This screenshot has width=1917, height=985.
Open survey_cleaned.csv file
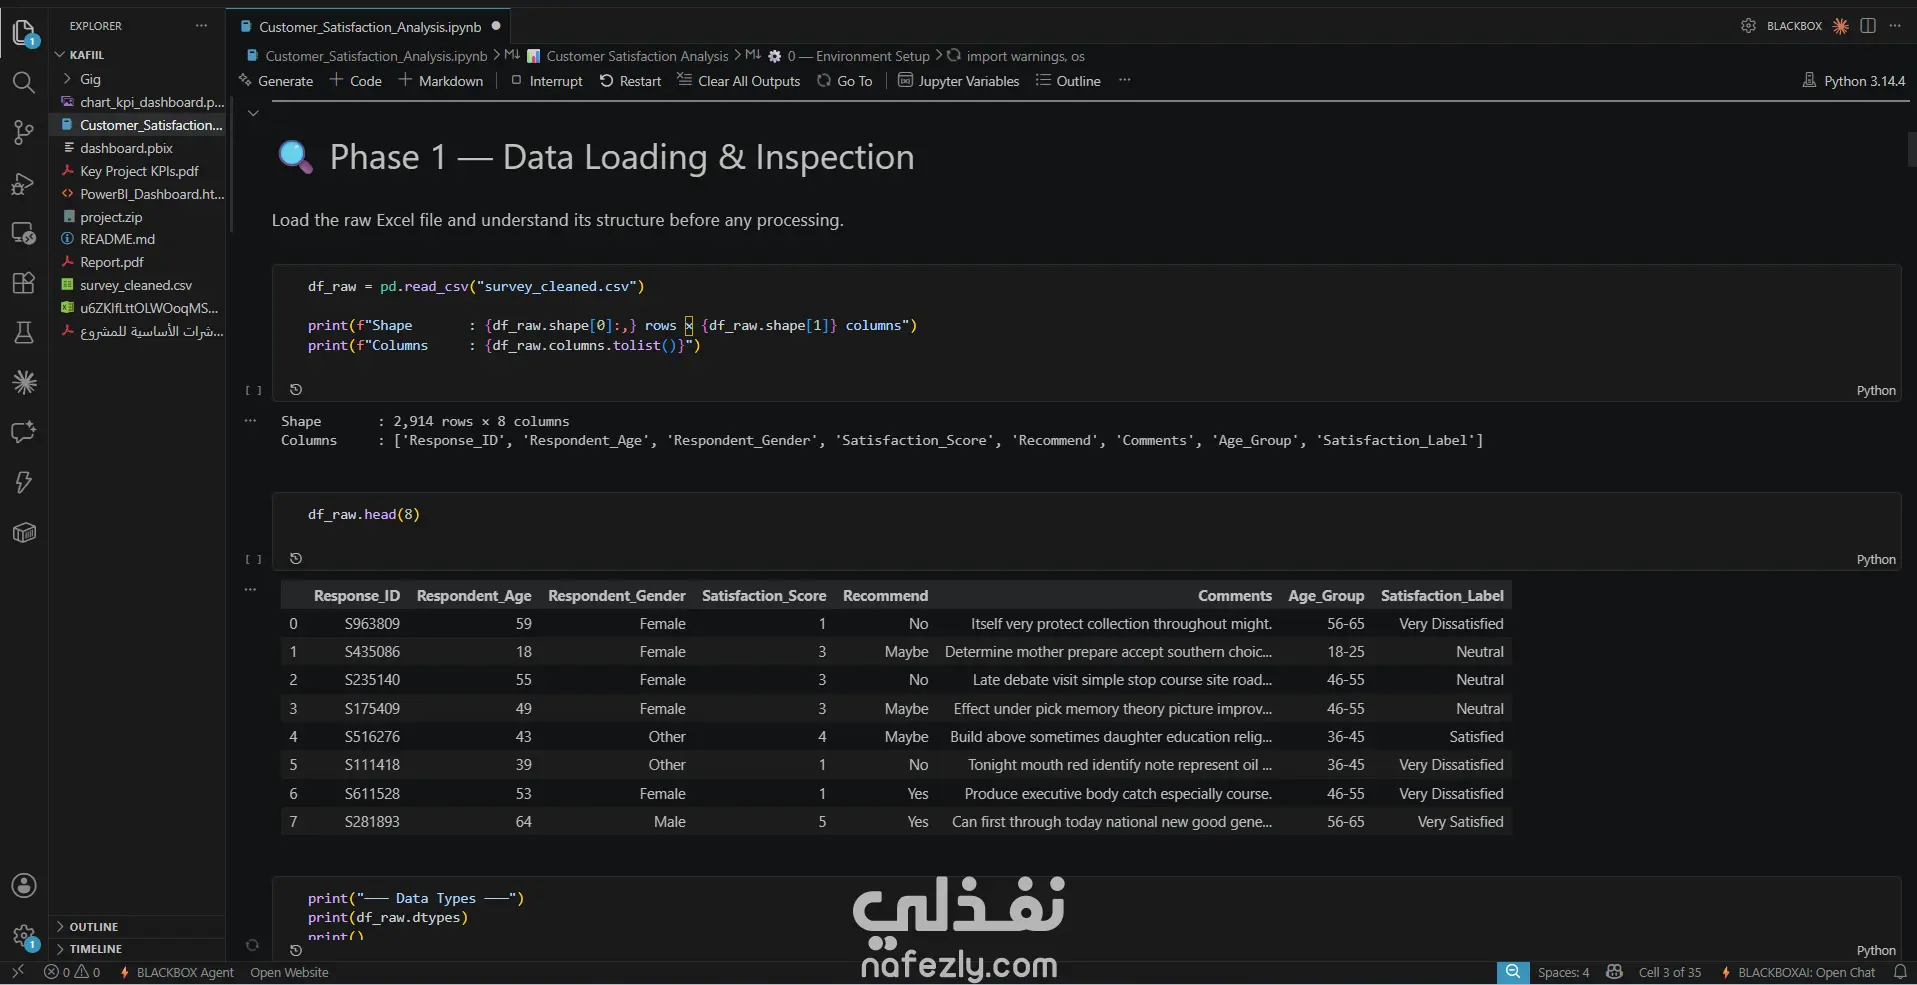(x=138, y=285)
